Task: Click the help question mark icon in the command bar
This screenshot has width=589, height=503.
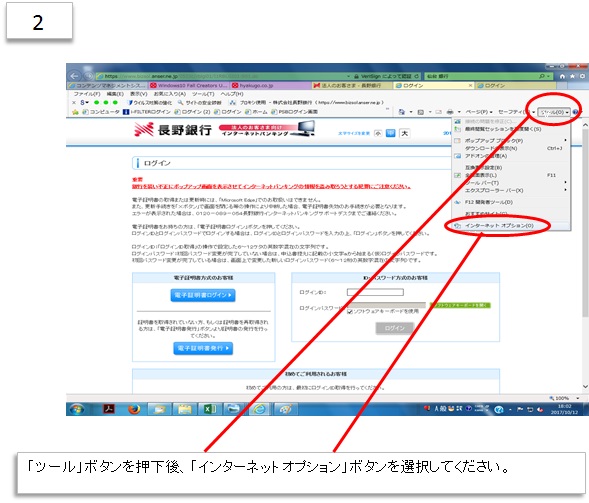Action: (575, 112)
